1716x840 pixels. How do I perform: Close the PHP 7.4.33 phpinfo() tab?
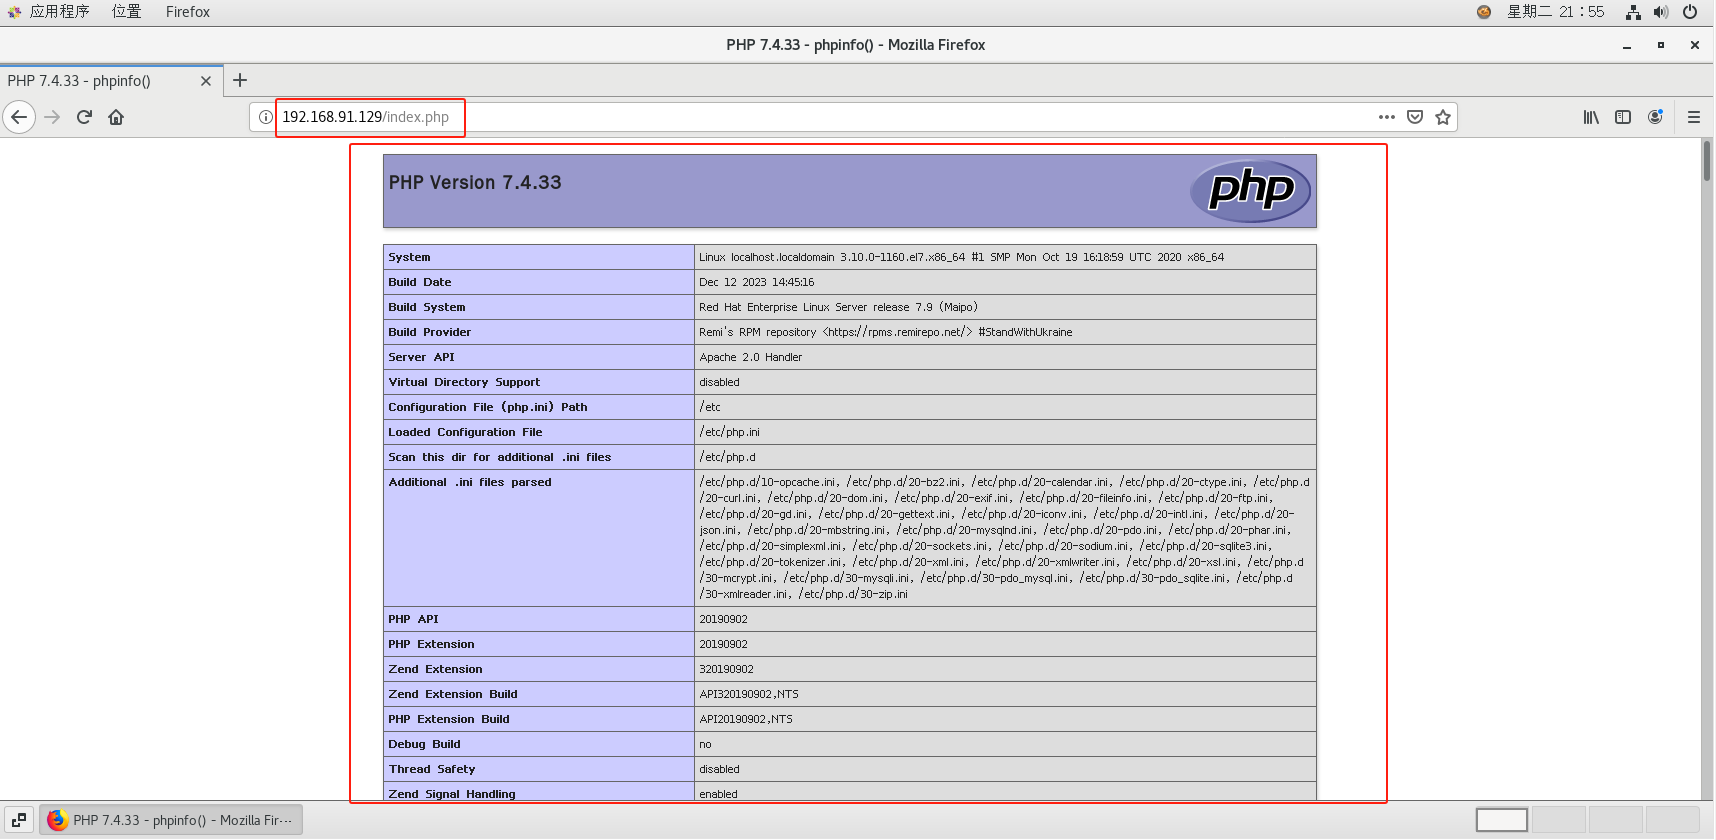(206, 81)
